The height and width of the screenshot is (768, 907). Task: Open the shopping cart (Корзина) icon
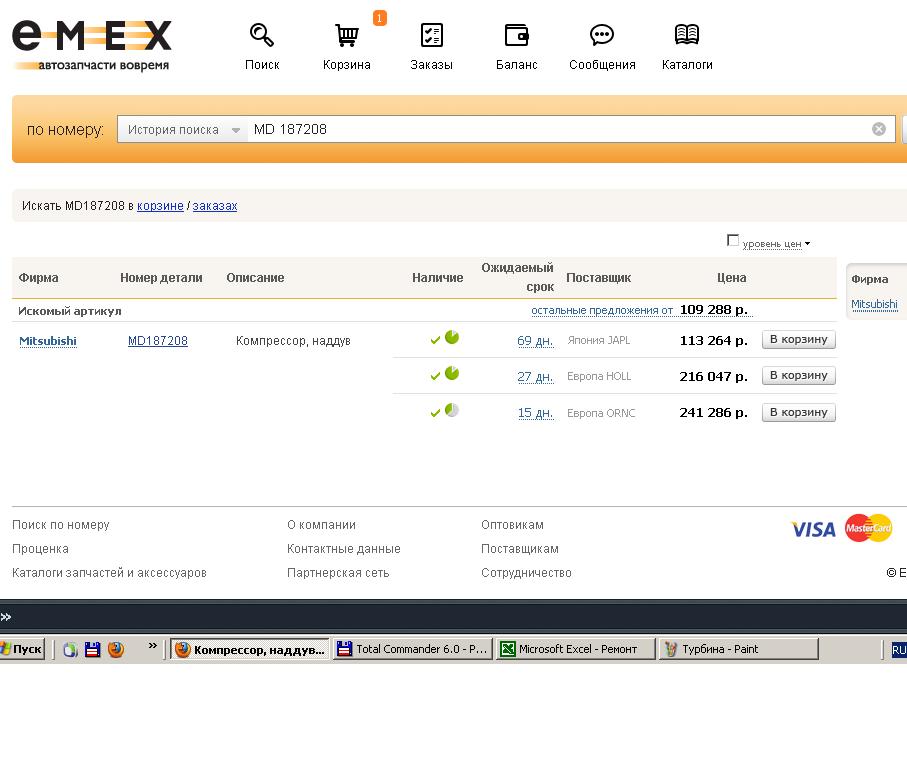pyautogui.click(x=346, y=36)
